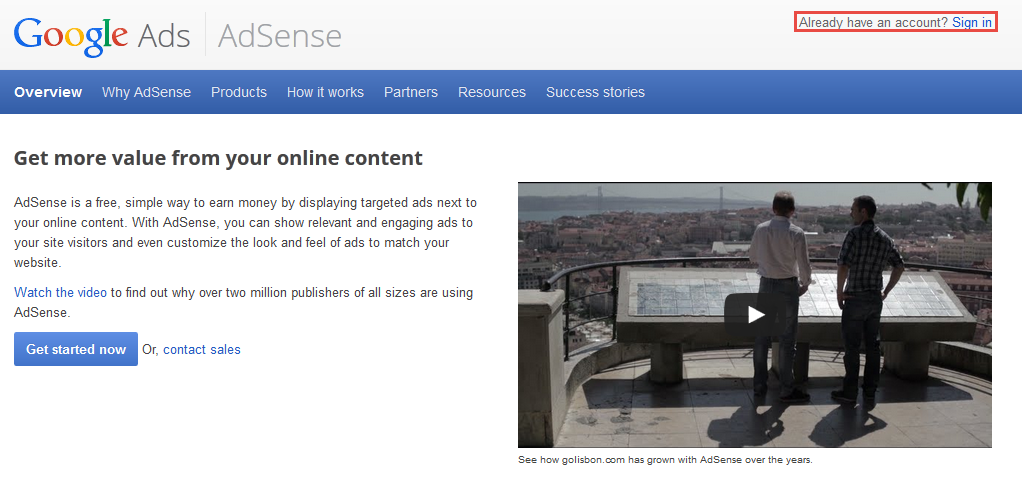Click the AdSense title text in header
1022x477 pixels.
(x=280, y=36)
